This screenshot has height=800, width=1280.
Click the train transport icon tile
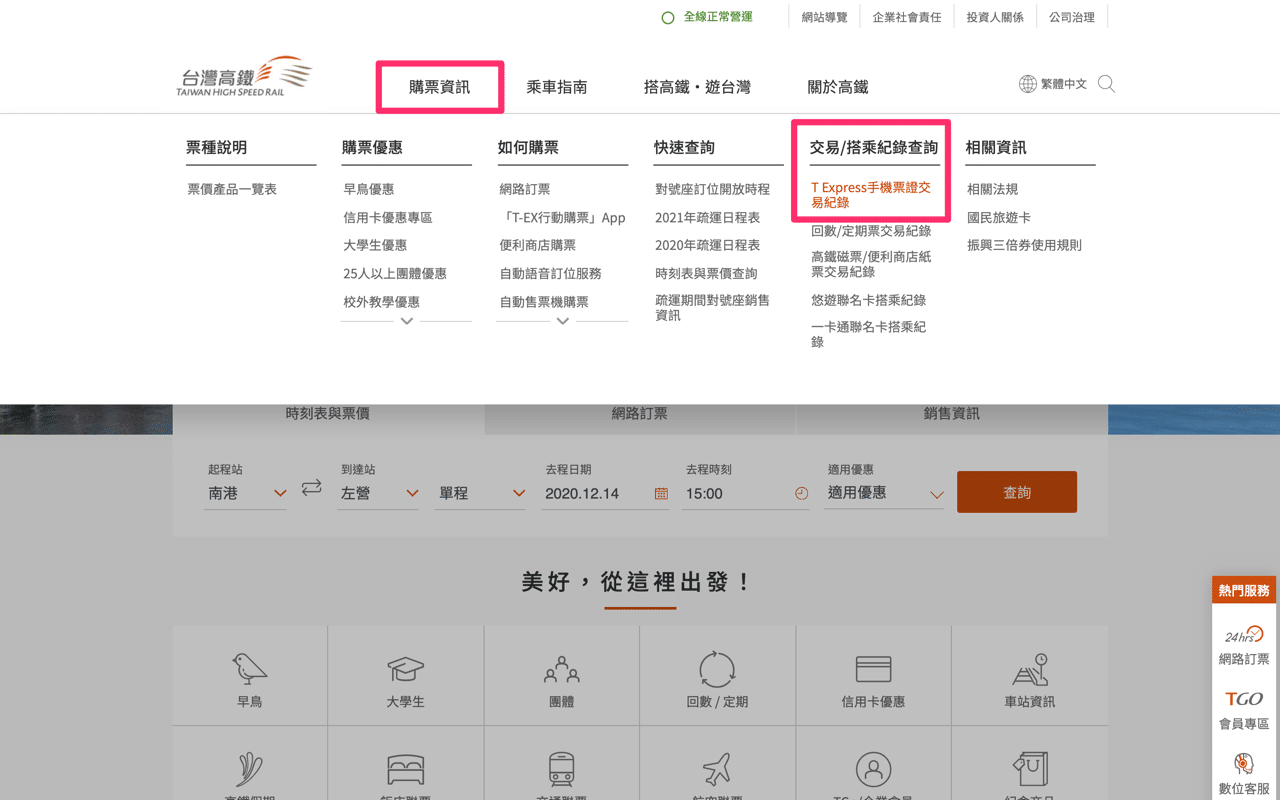tap(561, 770)
